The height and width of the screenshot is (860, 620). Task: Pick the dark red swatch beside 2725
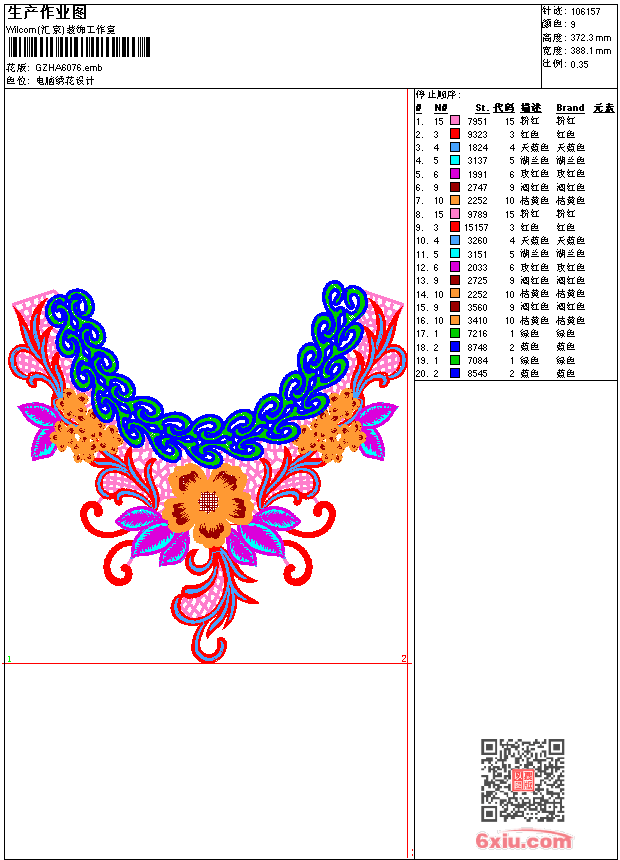455,280
